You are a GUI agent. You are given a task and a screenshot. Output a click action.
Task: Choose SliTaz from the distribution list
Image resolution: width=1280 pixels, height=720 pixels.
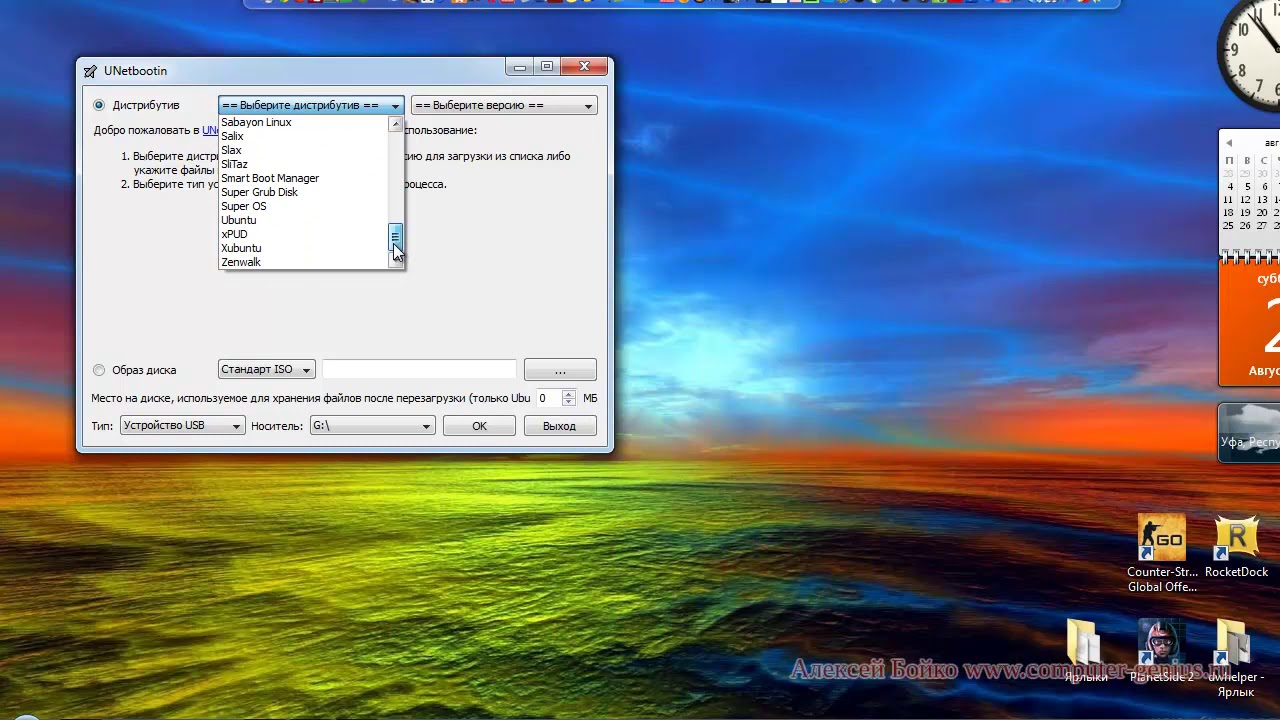click(x=304, y=164)
